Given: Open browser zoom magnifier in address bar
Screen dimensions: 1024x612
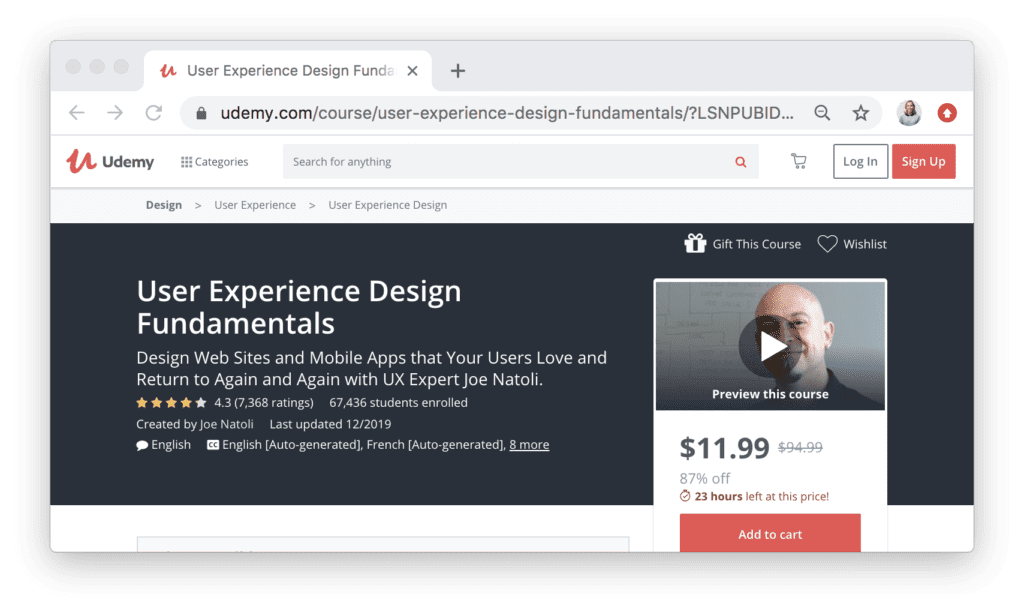Looking at the screenshot, I should tap(822, 113).
